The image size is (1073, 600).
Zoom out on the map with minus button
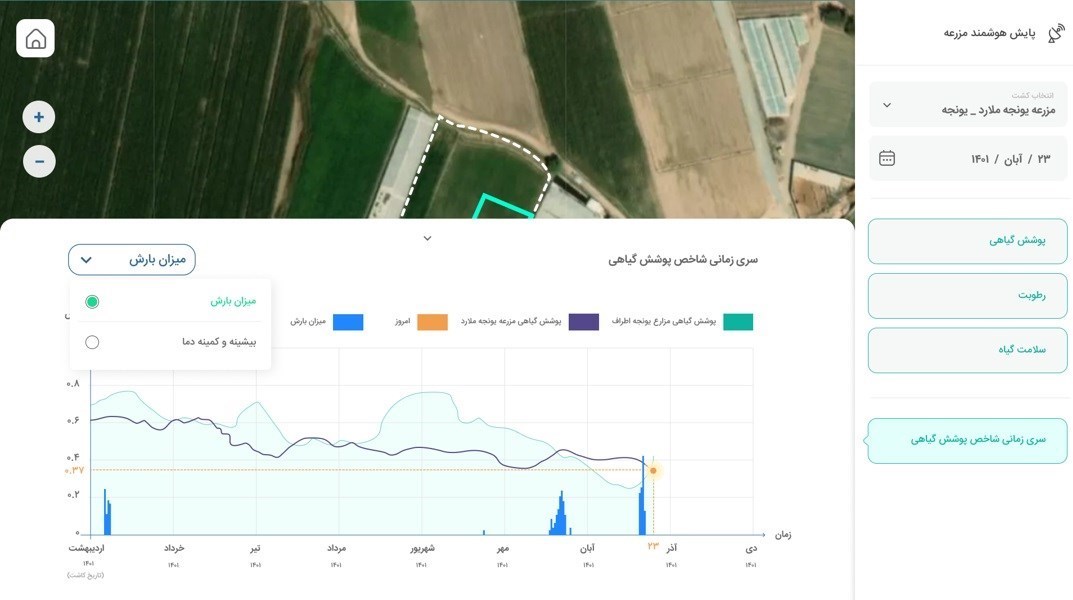[39, 161]
